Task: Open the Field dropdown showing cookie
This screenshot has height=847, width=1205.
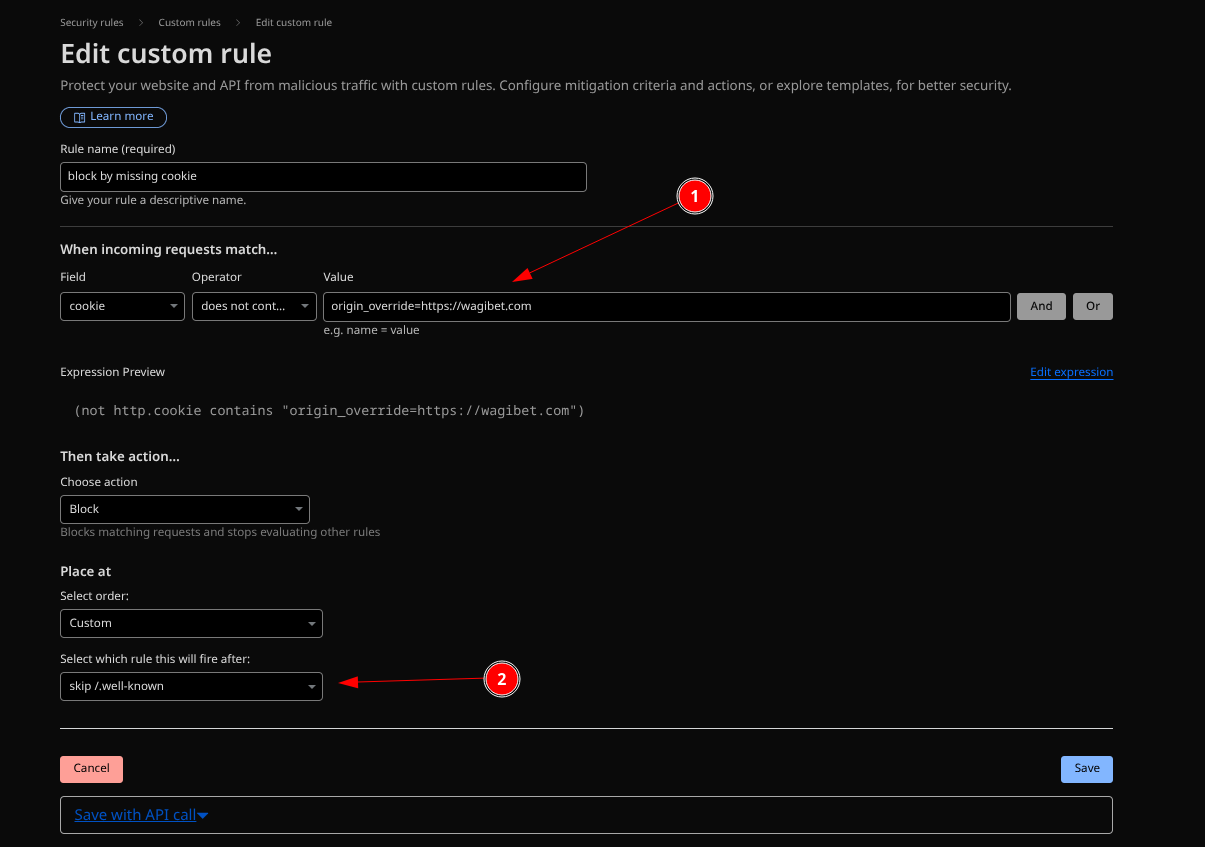Action: click(x=120, y=306)
